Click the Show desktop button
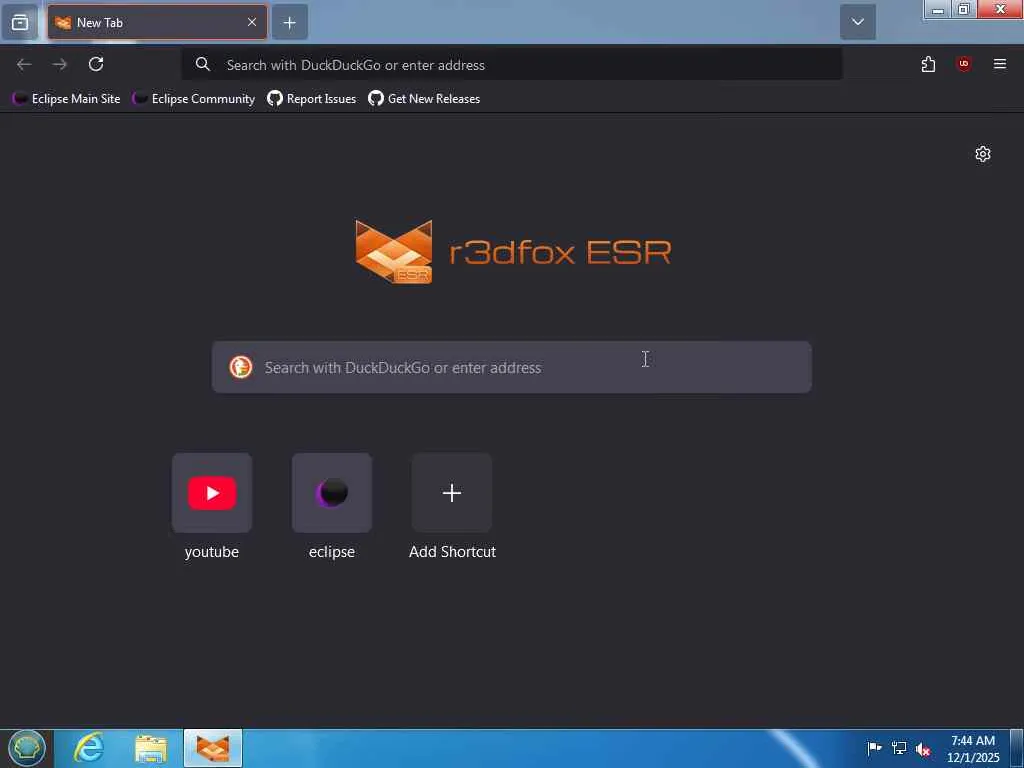The image size is (1024, 768). pos(1017,748)
